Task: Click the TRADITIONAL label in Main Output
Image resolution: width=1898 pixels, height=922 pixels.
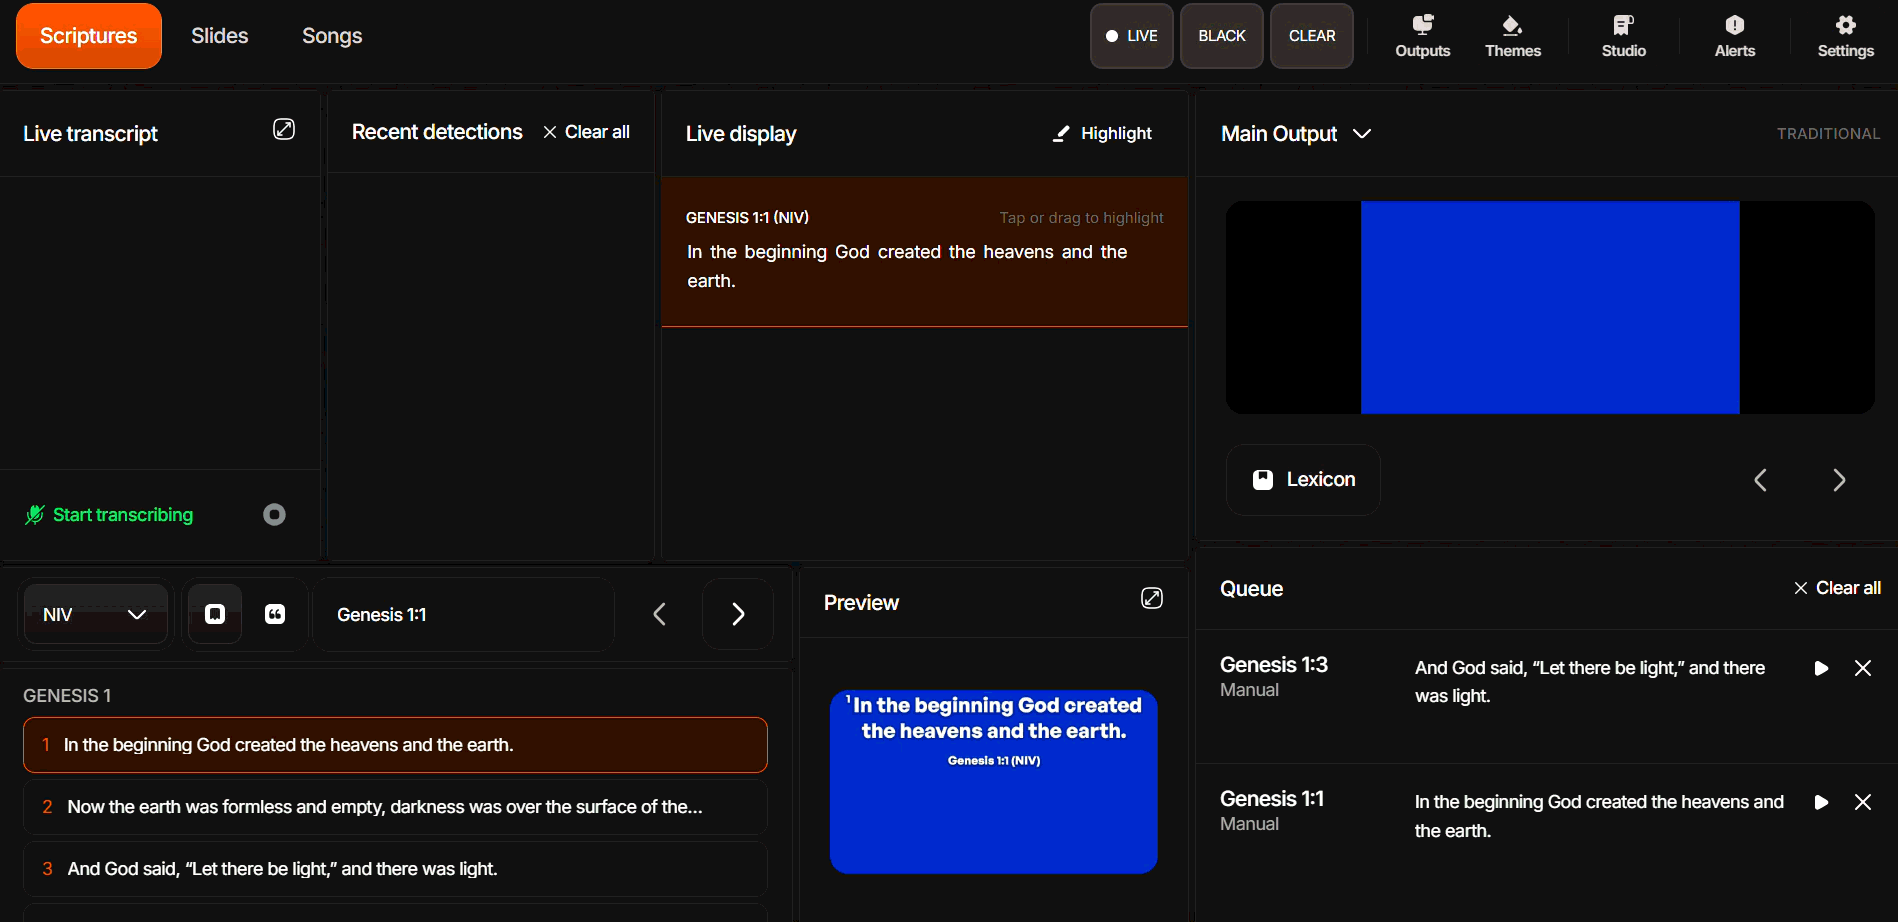Action: click(1828, 134)
